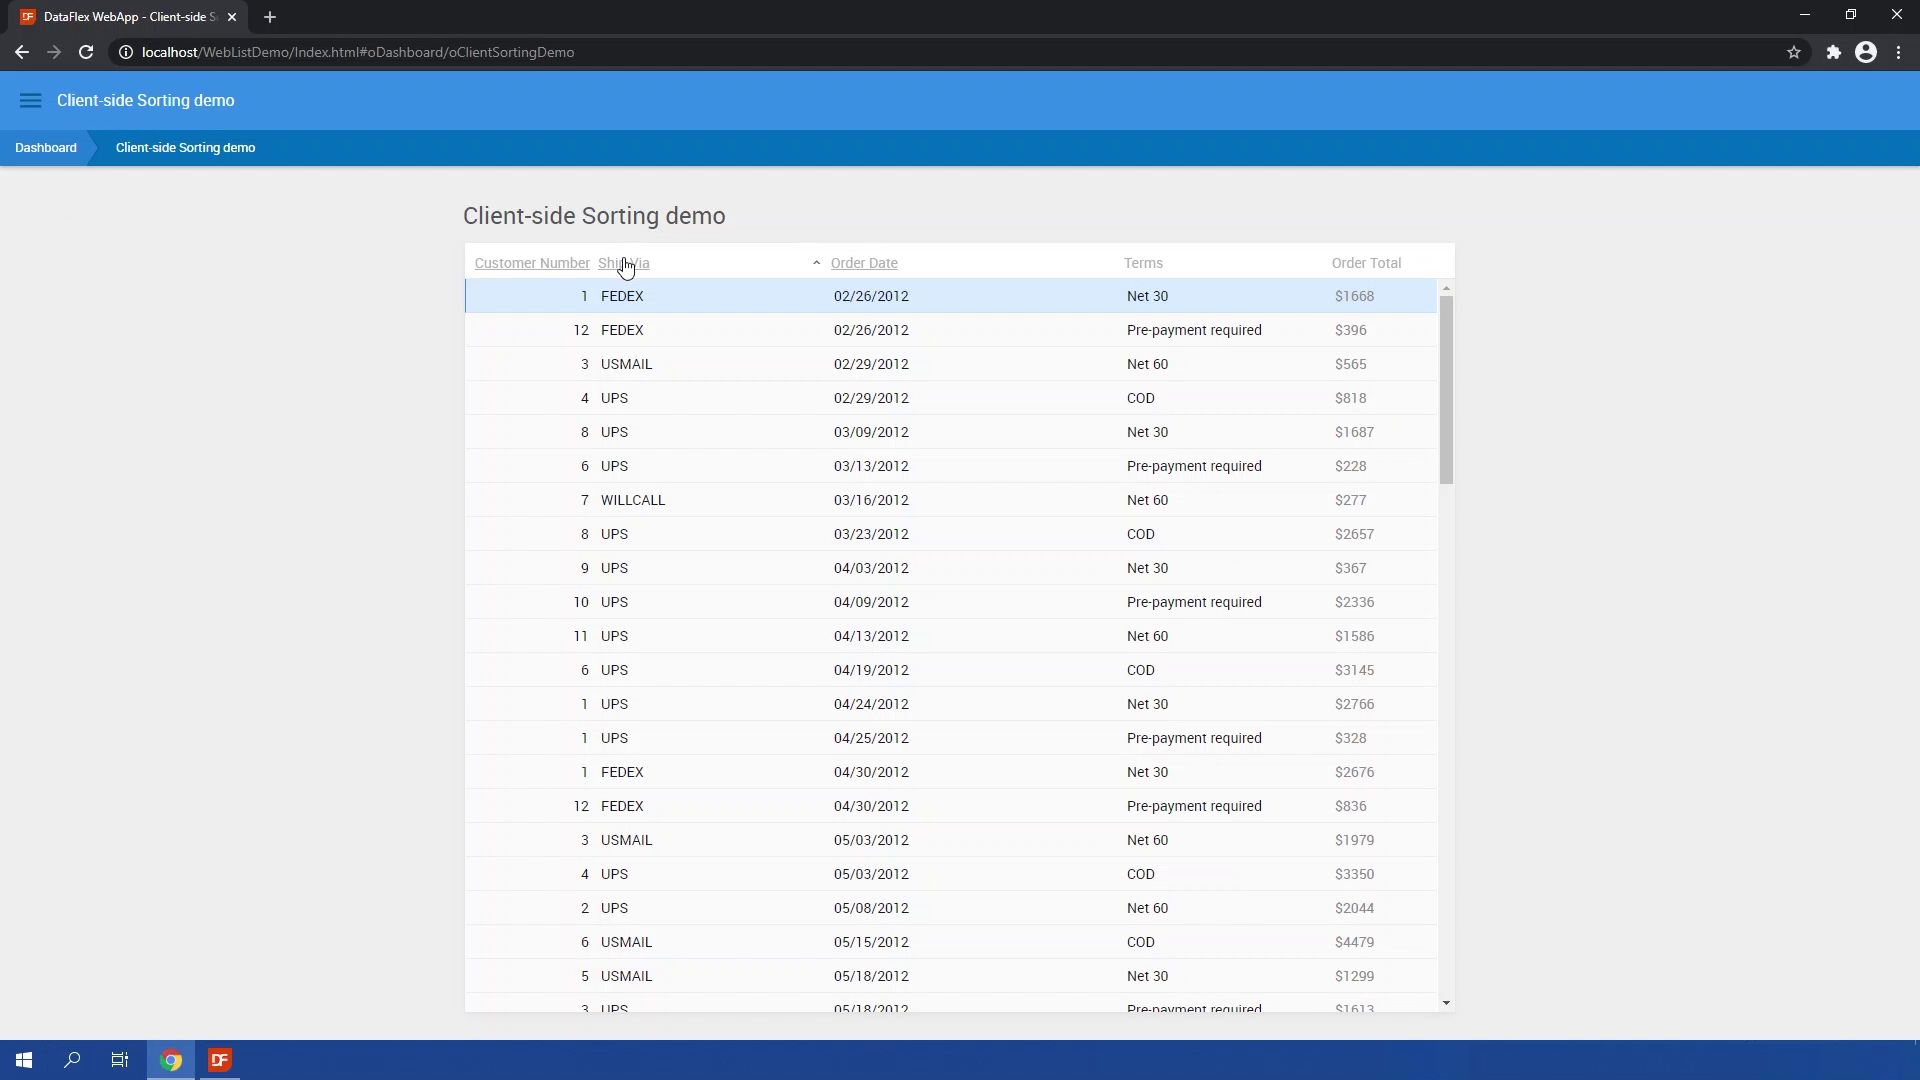1920x1080 pixels.
Task: Open Windows Start menu
Action: (x=24, y=1060)
